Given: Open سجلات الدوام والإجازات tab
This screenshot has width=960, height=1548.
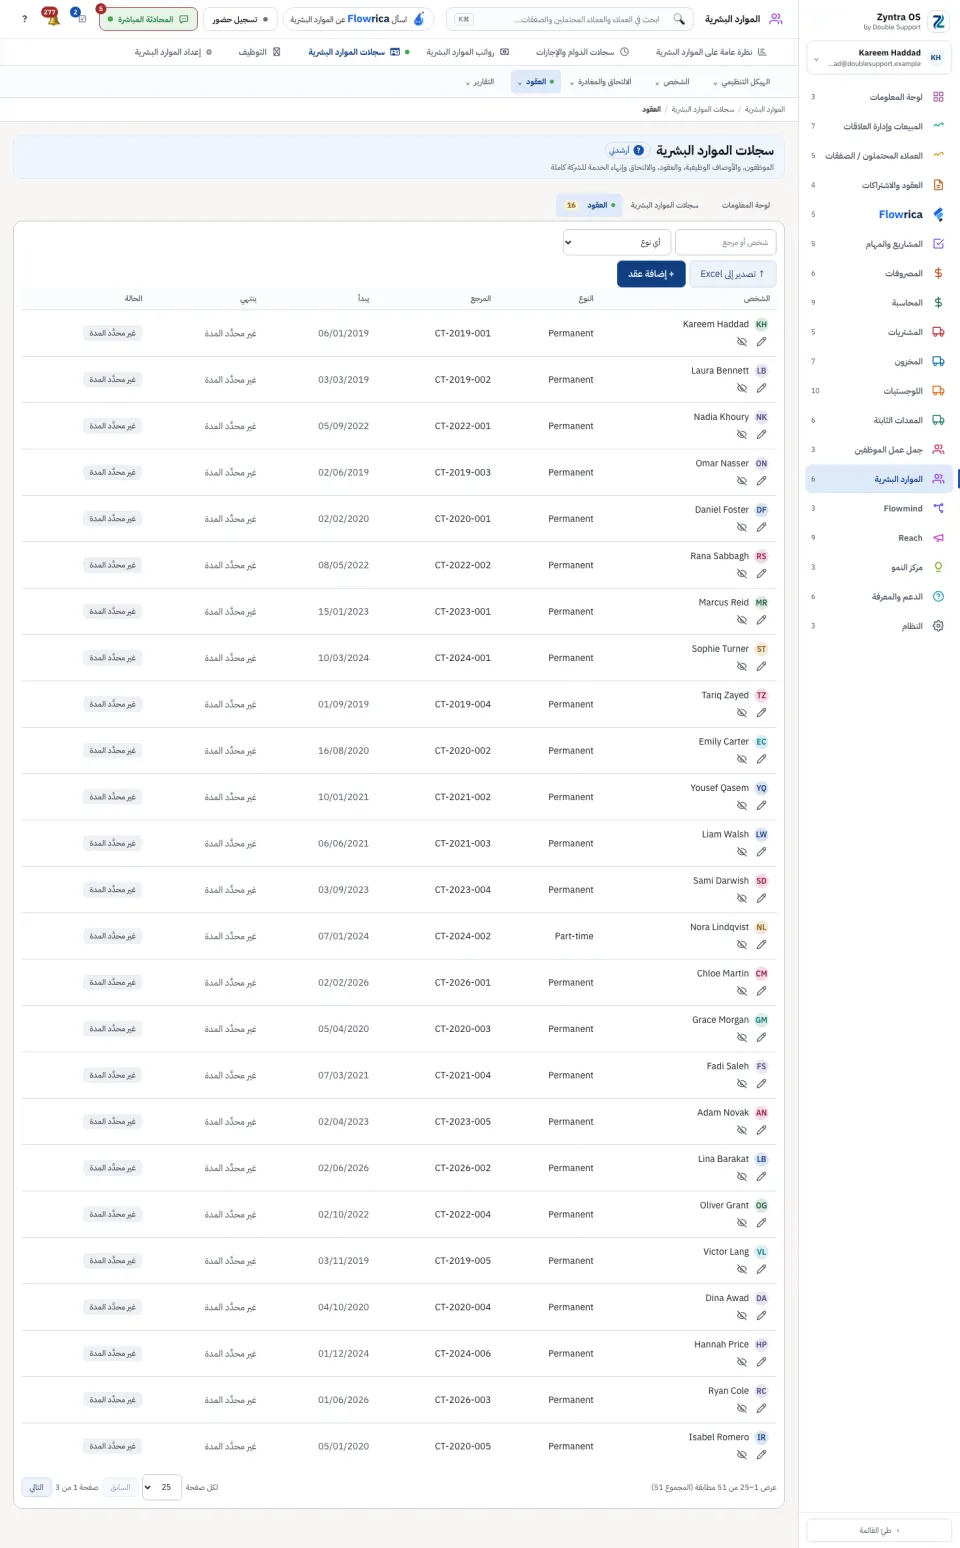Looking at the screenshot, I should pos(583,52).
